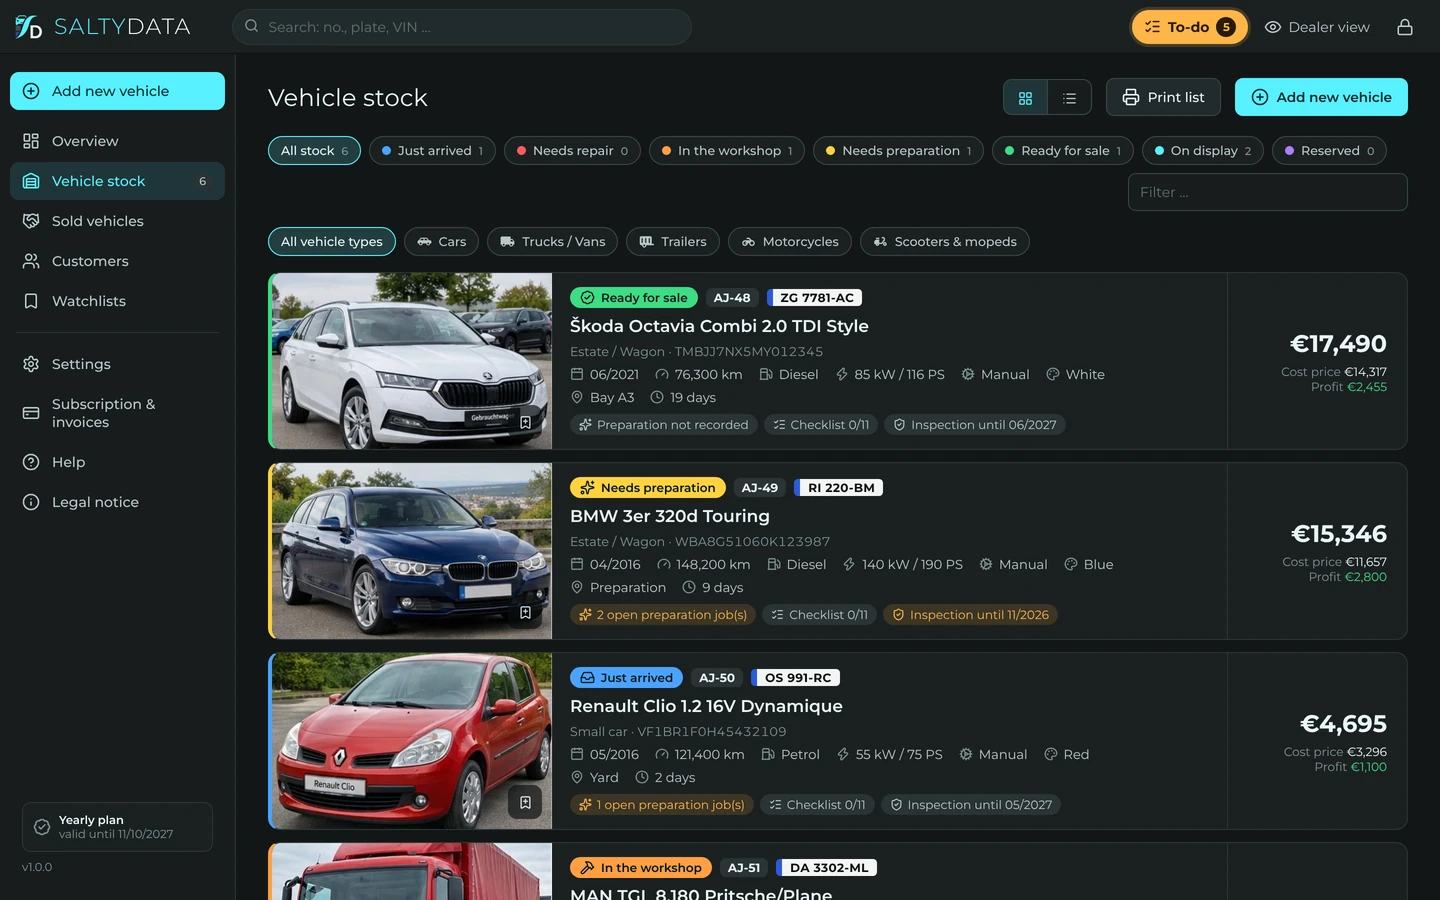Filter vehicle type to Cars
The width and height of the screenshot is (1440, 900).
point(441,242)
